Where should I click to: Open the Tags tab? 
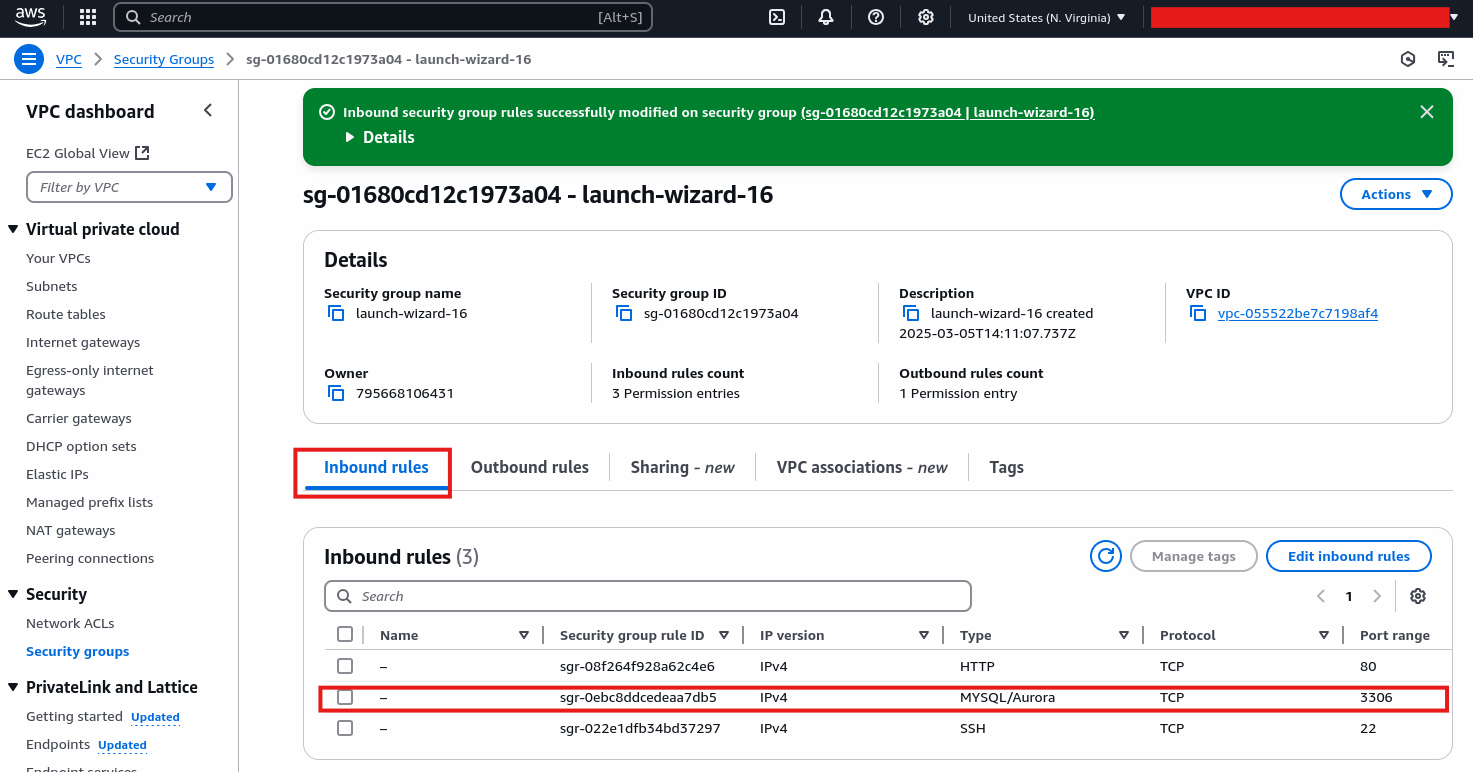point(1006,467)
